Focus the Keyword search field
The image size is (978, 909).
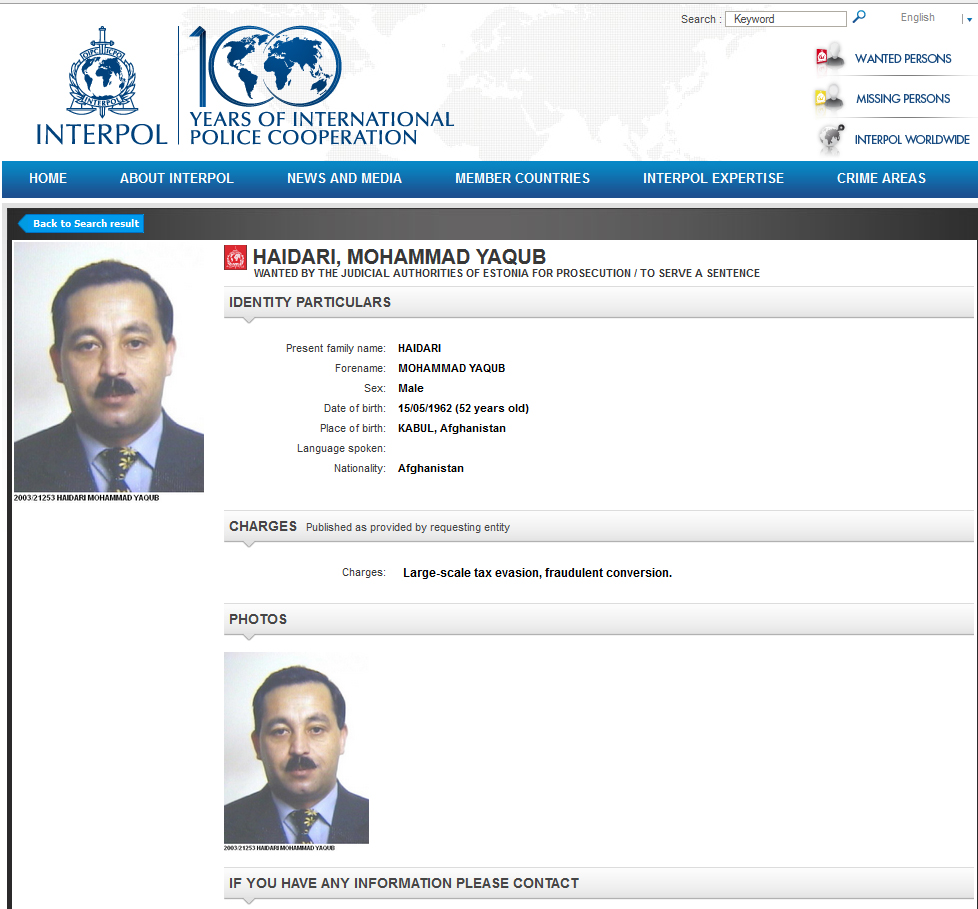click(786, 19)
